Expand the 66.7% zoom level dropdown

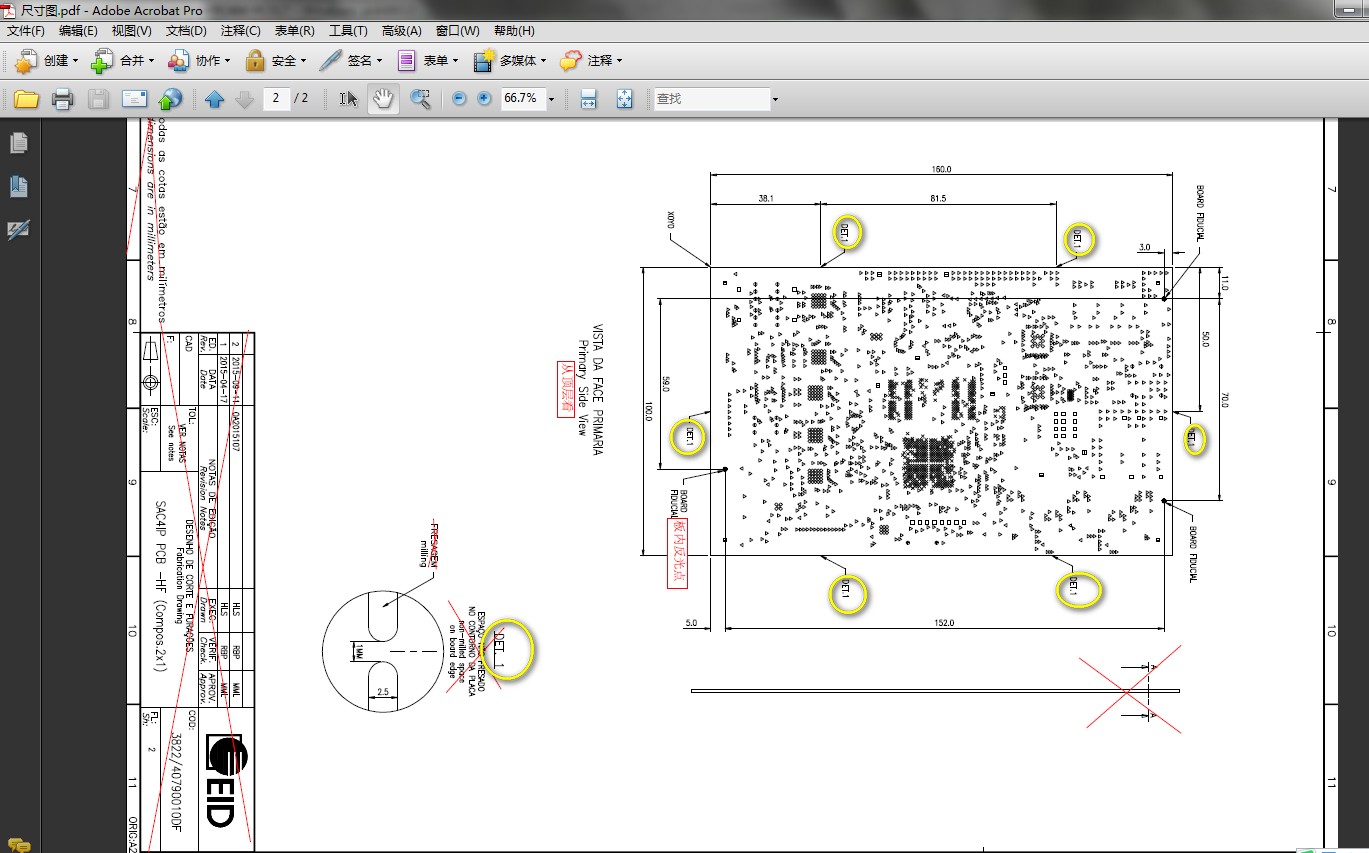(551, 99)
